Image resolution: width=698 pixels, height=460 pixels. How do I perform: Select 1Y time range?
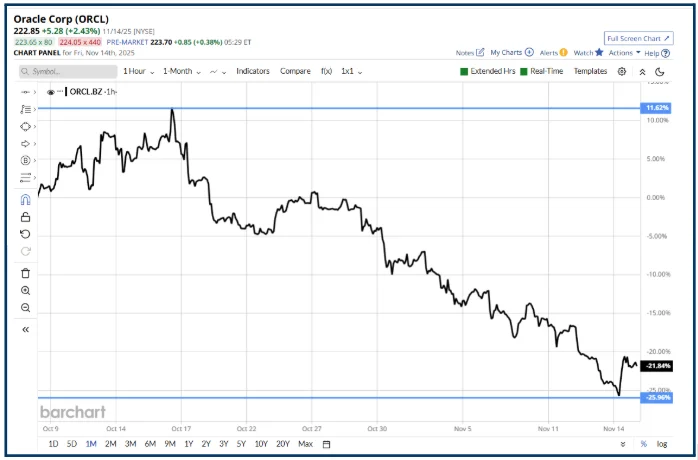coord(189,444)
